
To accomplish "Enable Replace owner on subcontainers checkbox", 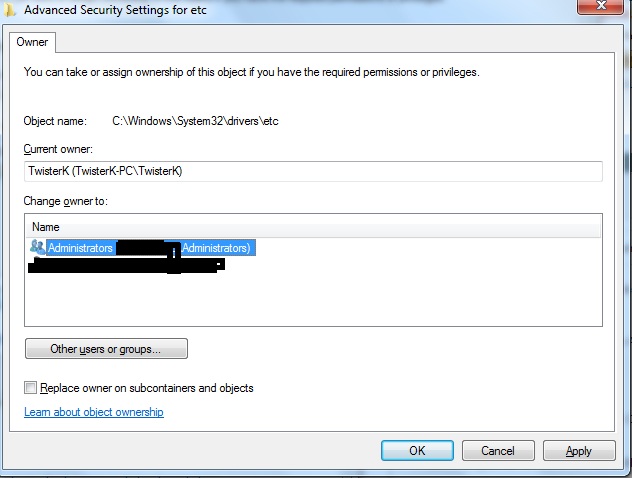I will point(31,388).
